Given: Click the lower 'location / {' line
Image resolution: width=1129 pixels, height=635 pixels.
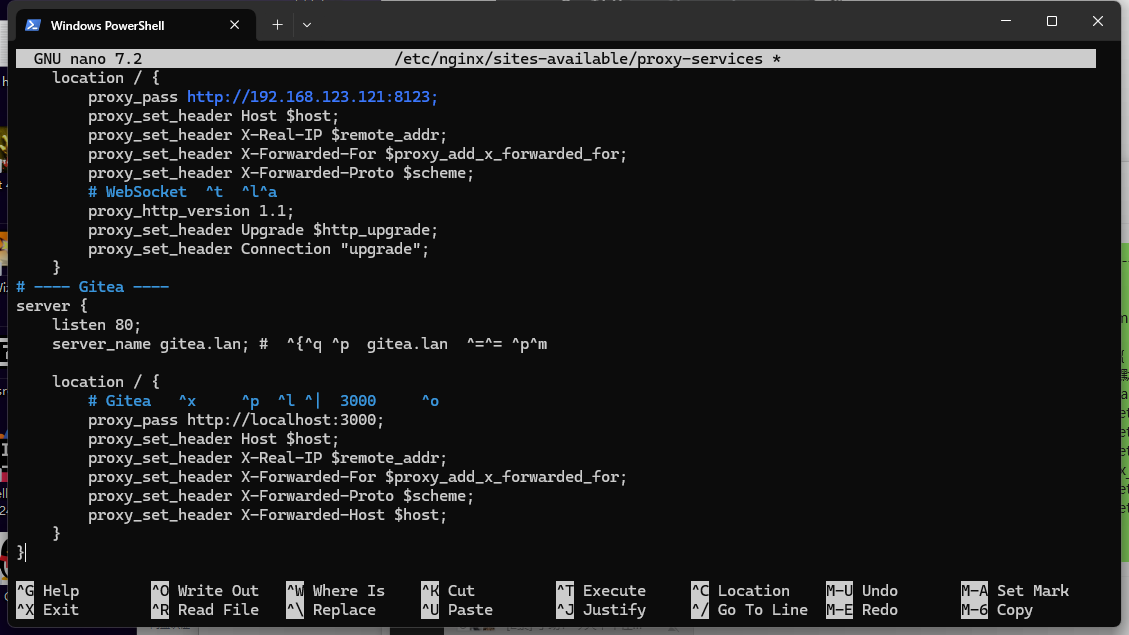Looking at the screenshot, I should tap(106, 382).
